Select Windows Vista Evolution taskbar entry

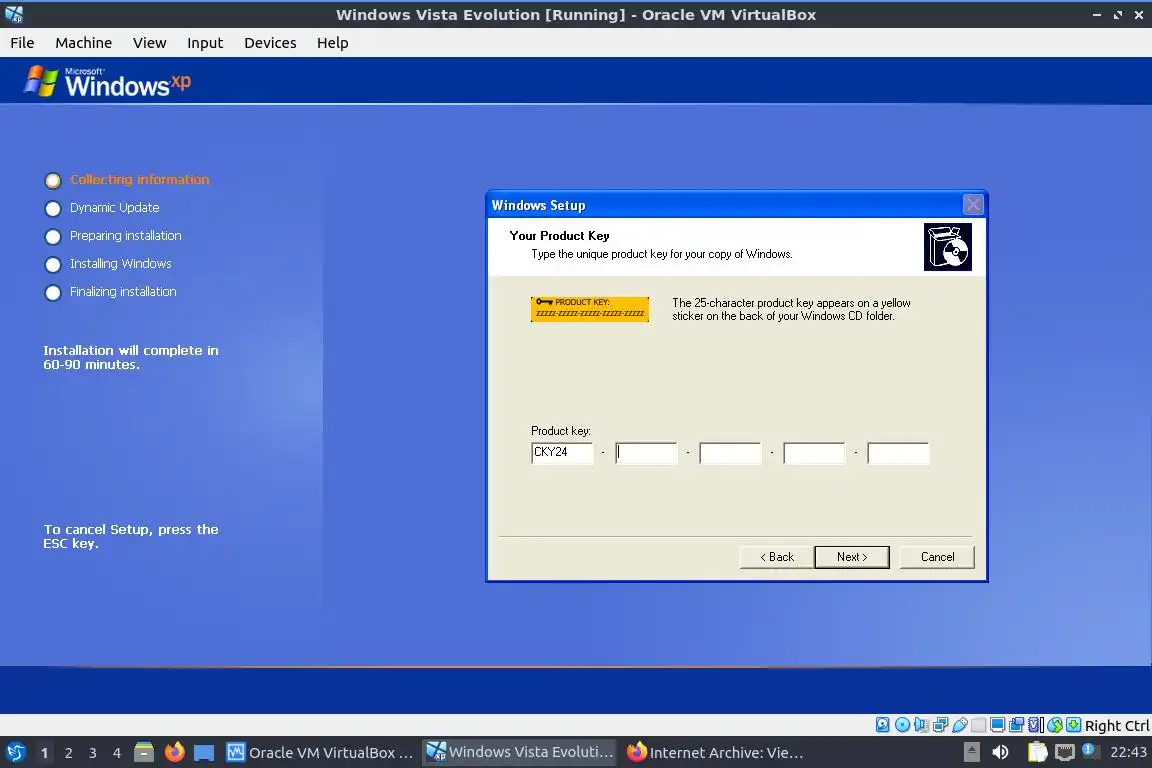coord(520,752)
